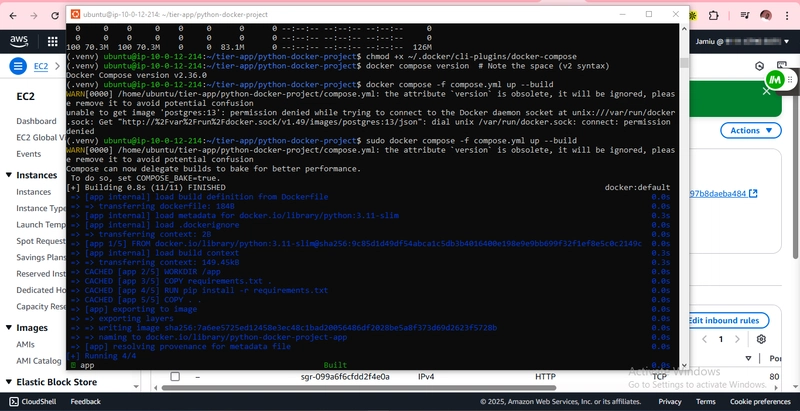Viewport: 800px width, 411px height.
Task: Click the 'Building 0.8s (11/11) FINISHED' terminal line
Action: pyautogui.click(x=146, y=187)
